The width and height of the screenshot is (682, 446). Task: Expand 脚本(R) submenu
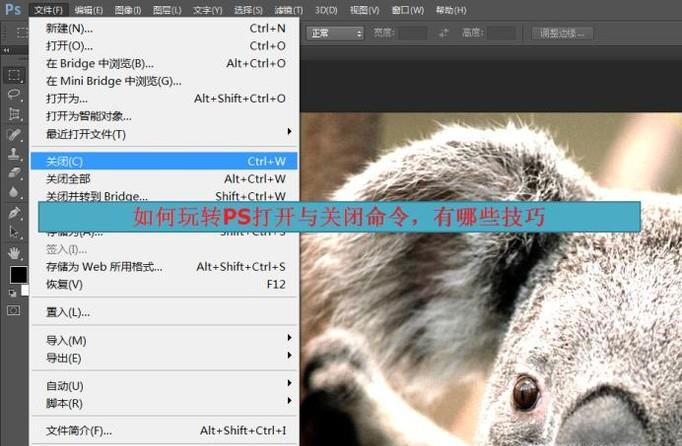click(164, 403)
